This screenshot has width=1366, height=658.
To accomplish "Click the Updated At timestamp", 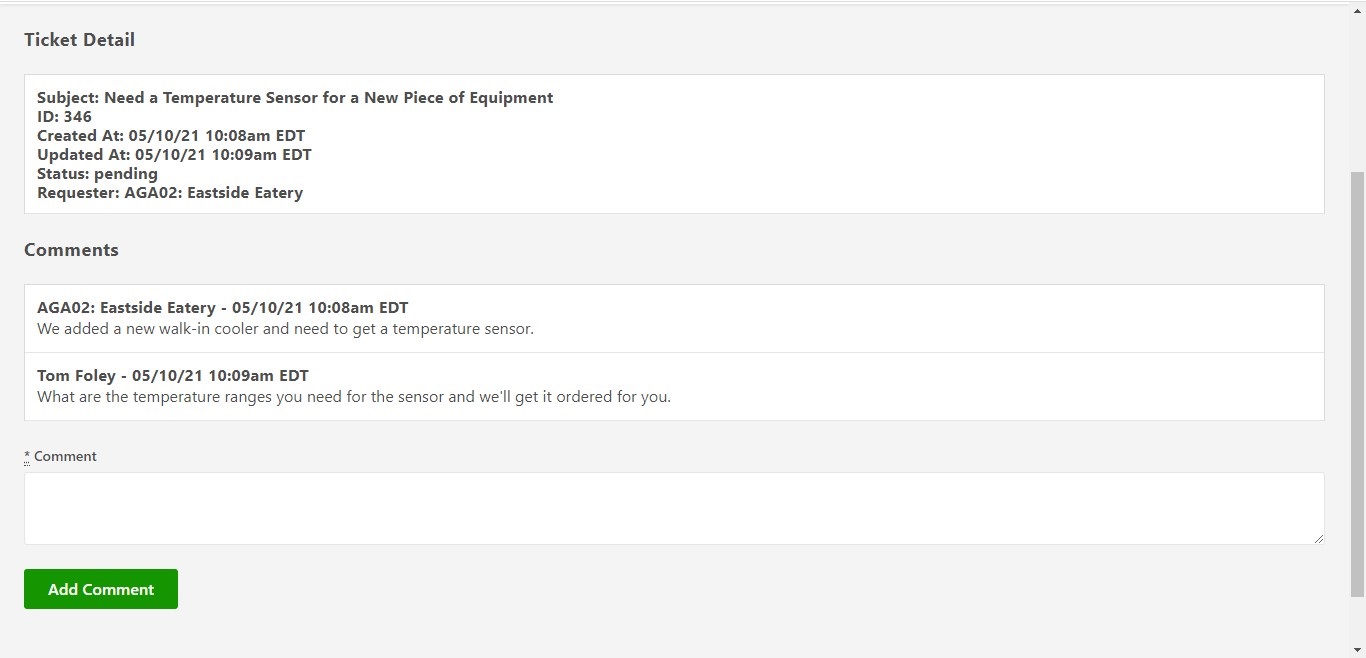I will point(174,154).
